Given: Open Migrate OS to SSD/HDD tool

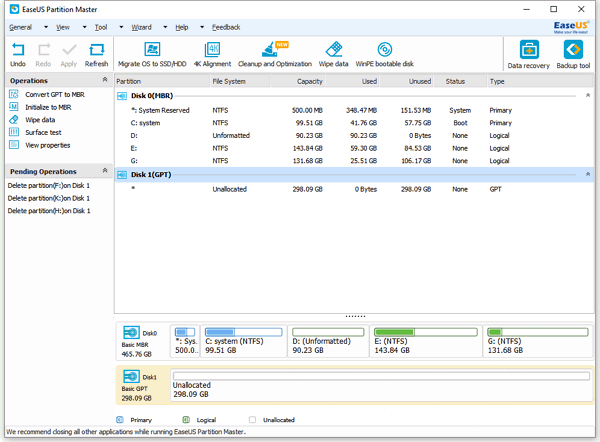Looking at the screenshot, I should point(152,55).
